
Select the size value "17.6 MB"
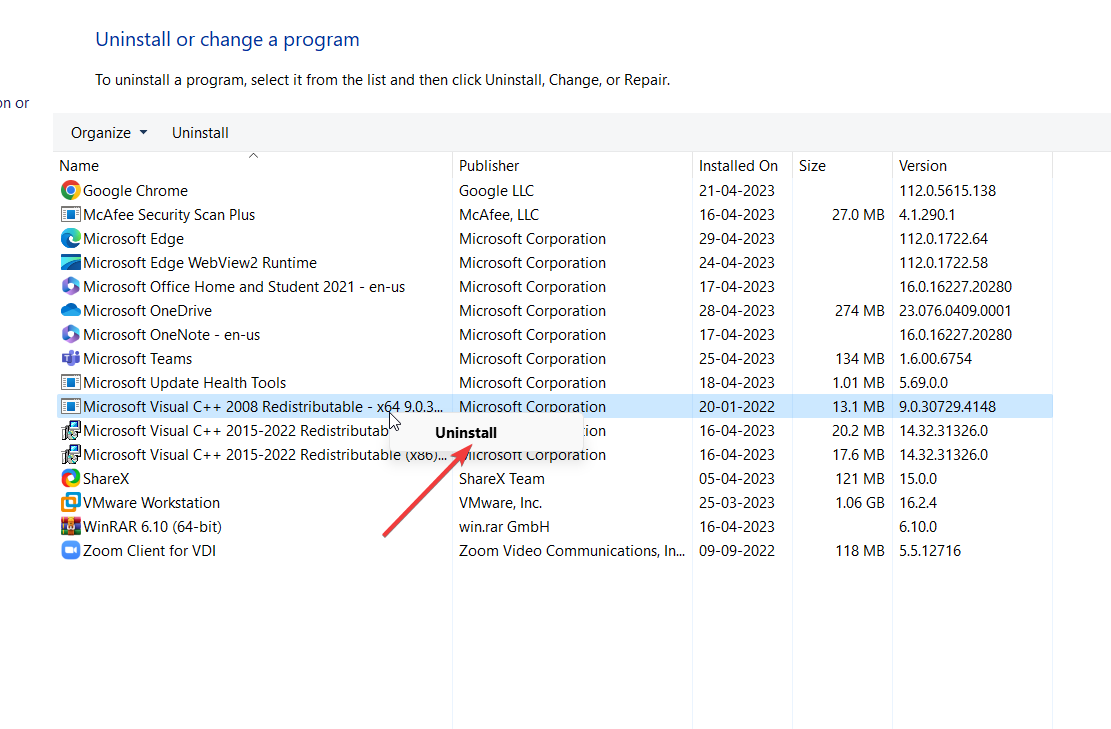pos(858,455)
